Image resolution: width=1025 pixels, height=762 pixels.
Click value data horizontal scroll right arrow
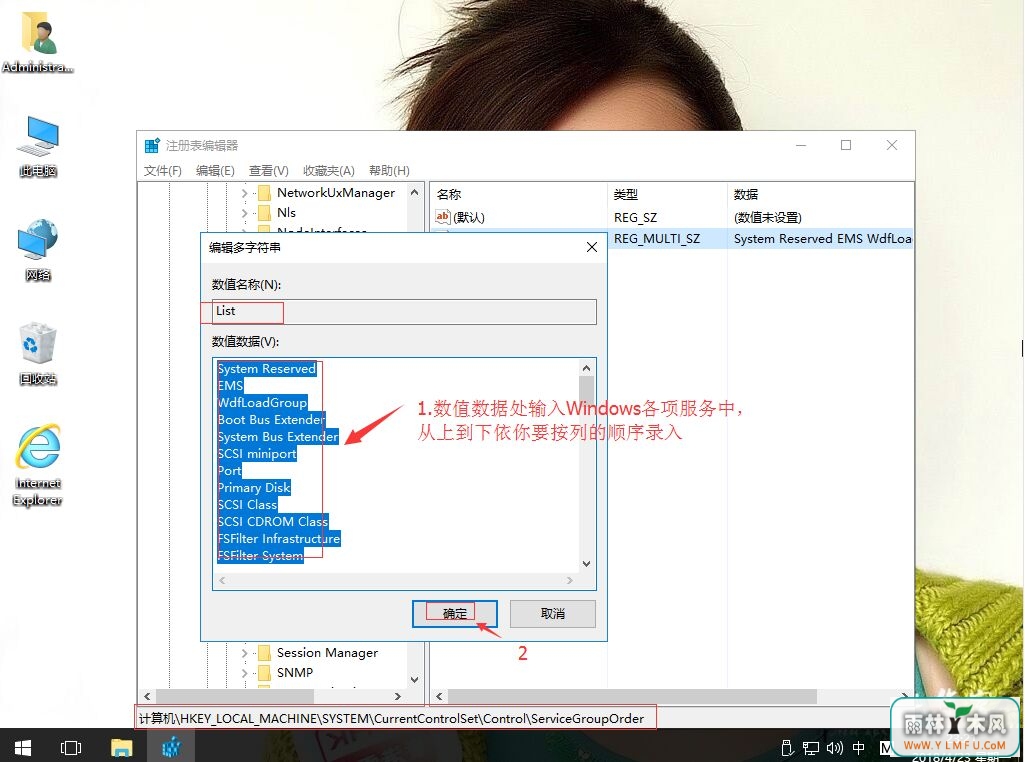569,580
